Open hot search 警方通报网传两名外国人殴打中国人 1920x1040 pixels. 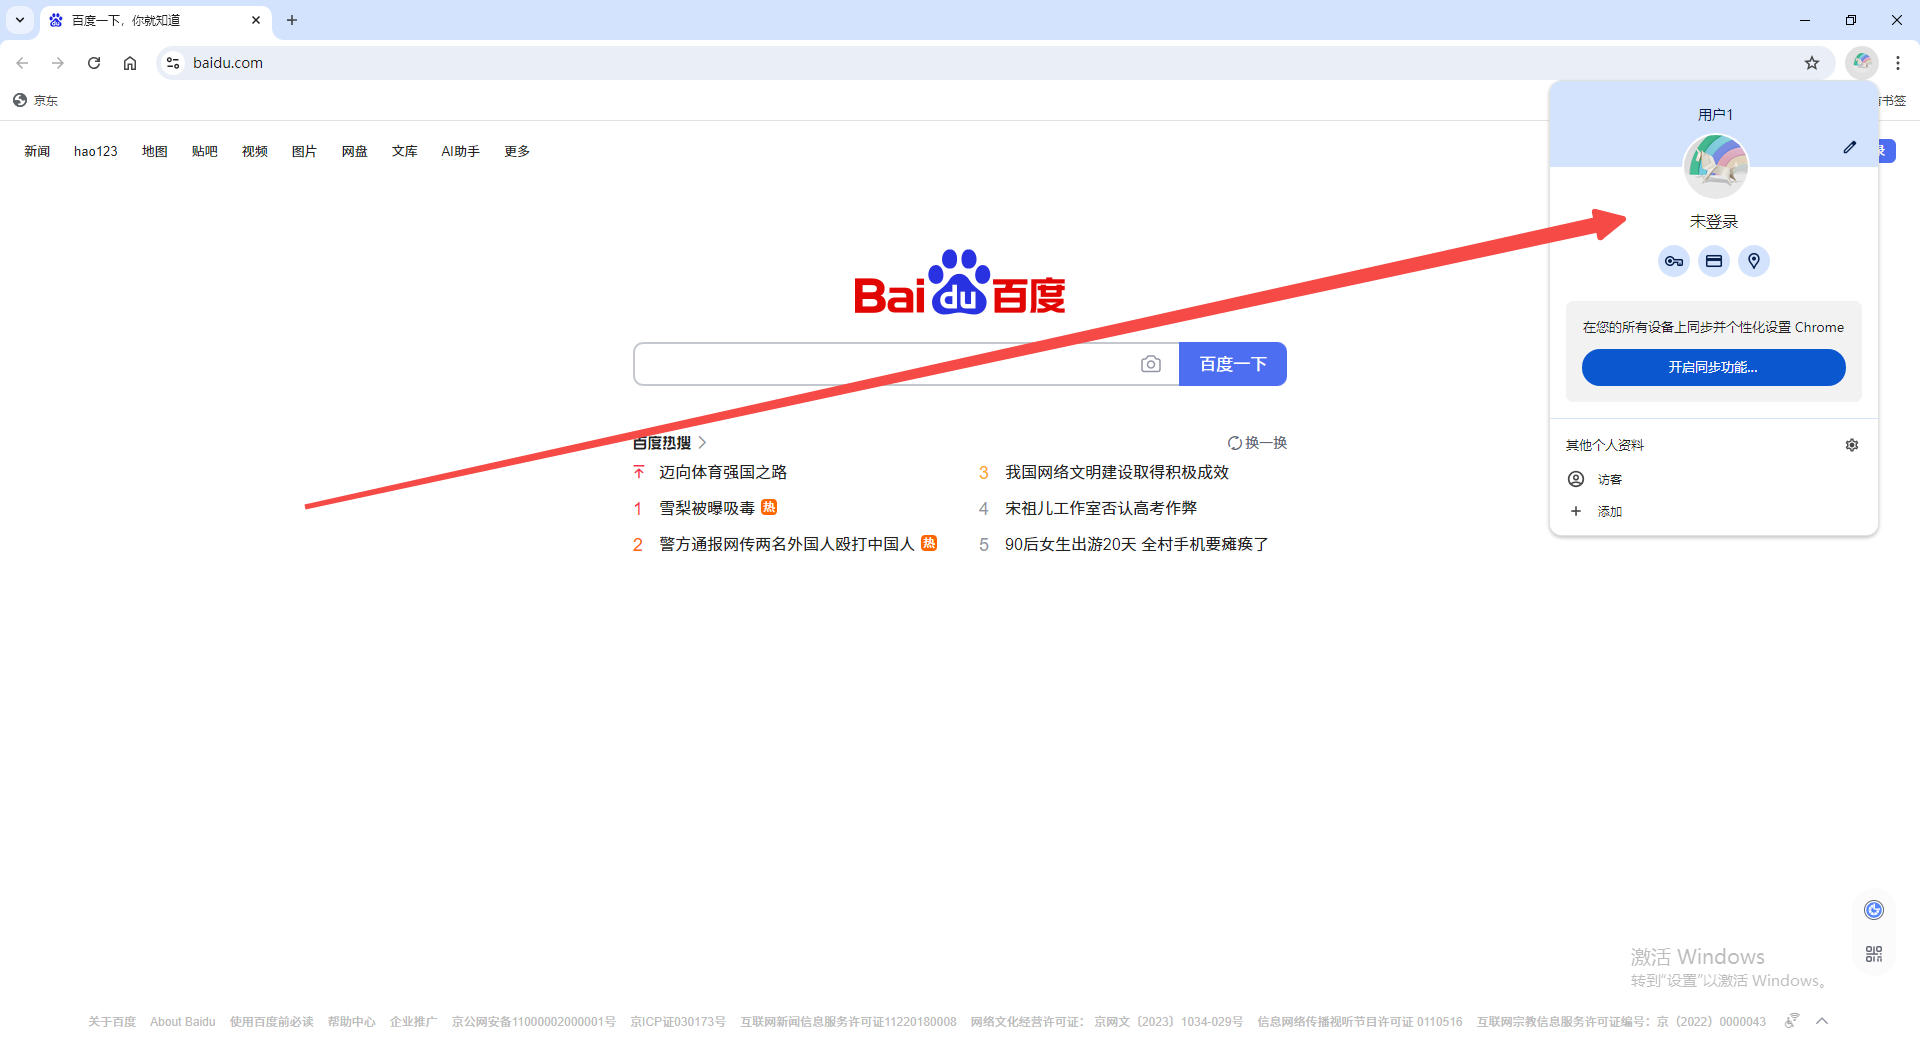point(787,544)
